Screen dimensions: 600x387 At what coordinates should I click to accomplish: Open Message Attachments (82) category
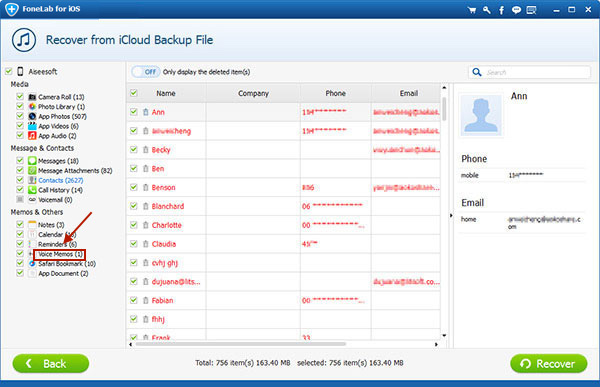pos(75,171)
